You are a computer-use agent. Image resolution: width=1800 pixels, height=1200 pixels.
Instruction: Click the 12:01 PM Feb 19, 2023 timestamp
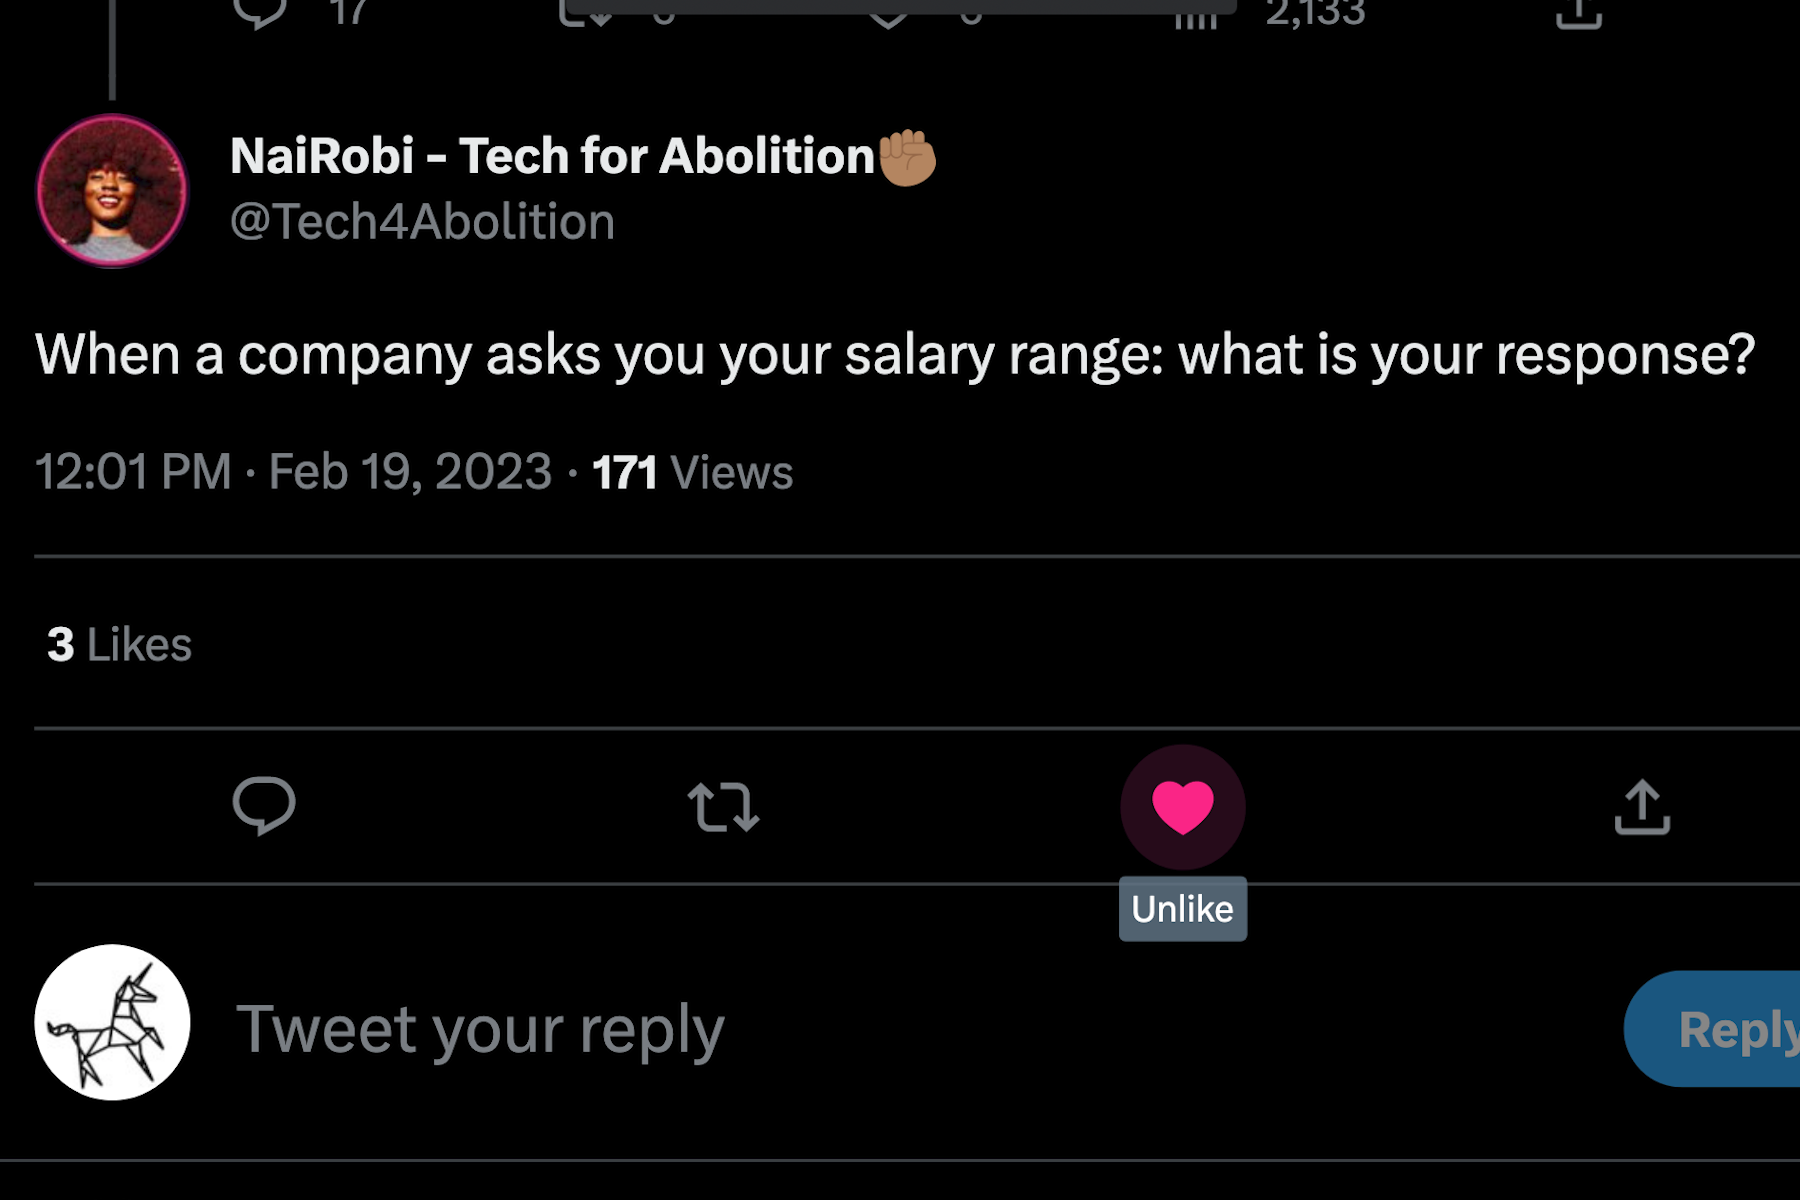[293, 472]
